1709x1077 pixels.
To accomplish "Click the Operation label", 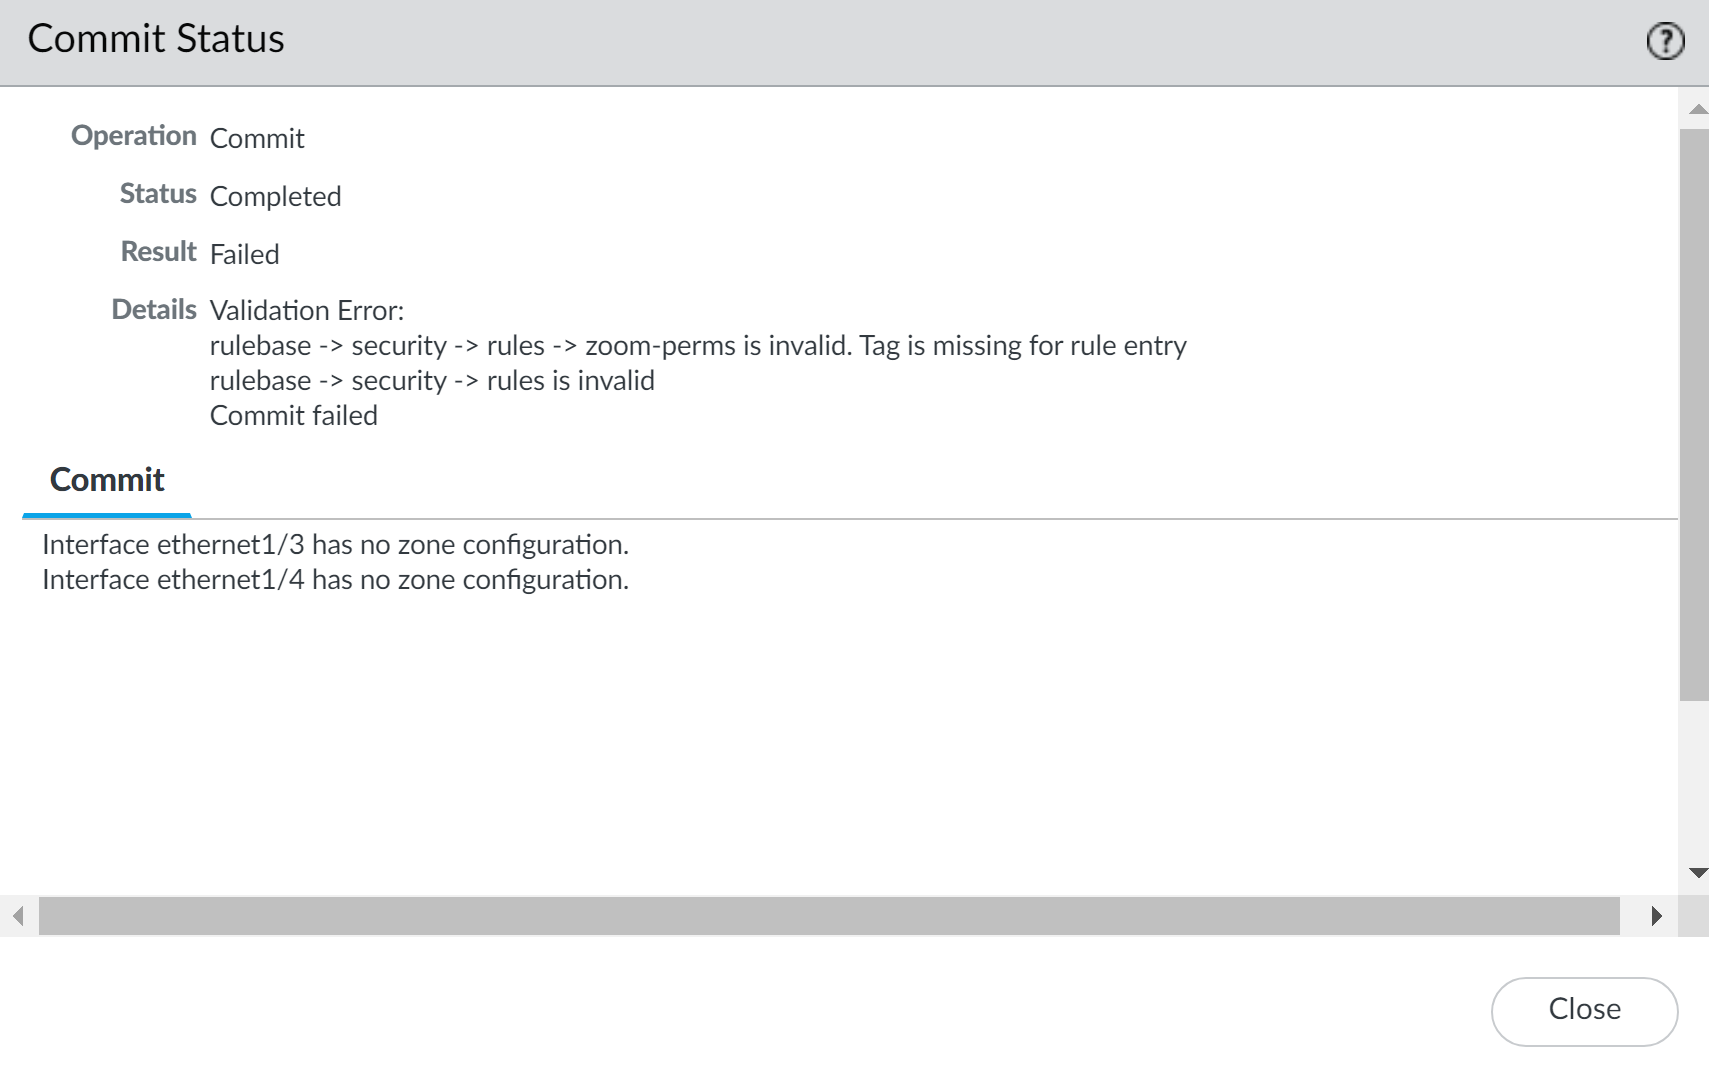I will [x=133, y=136].
